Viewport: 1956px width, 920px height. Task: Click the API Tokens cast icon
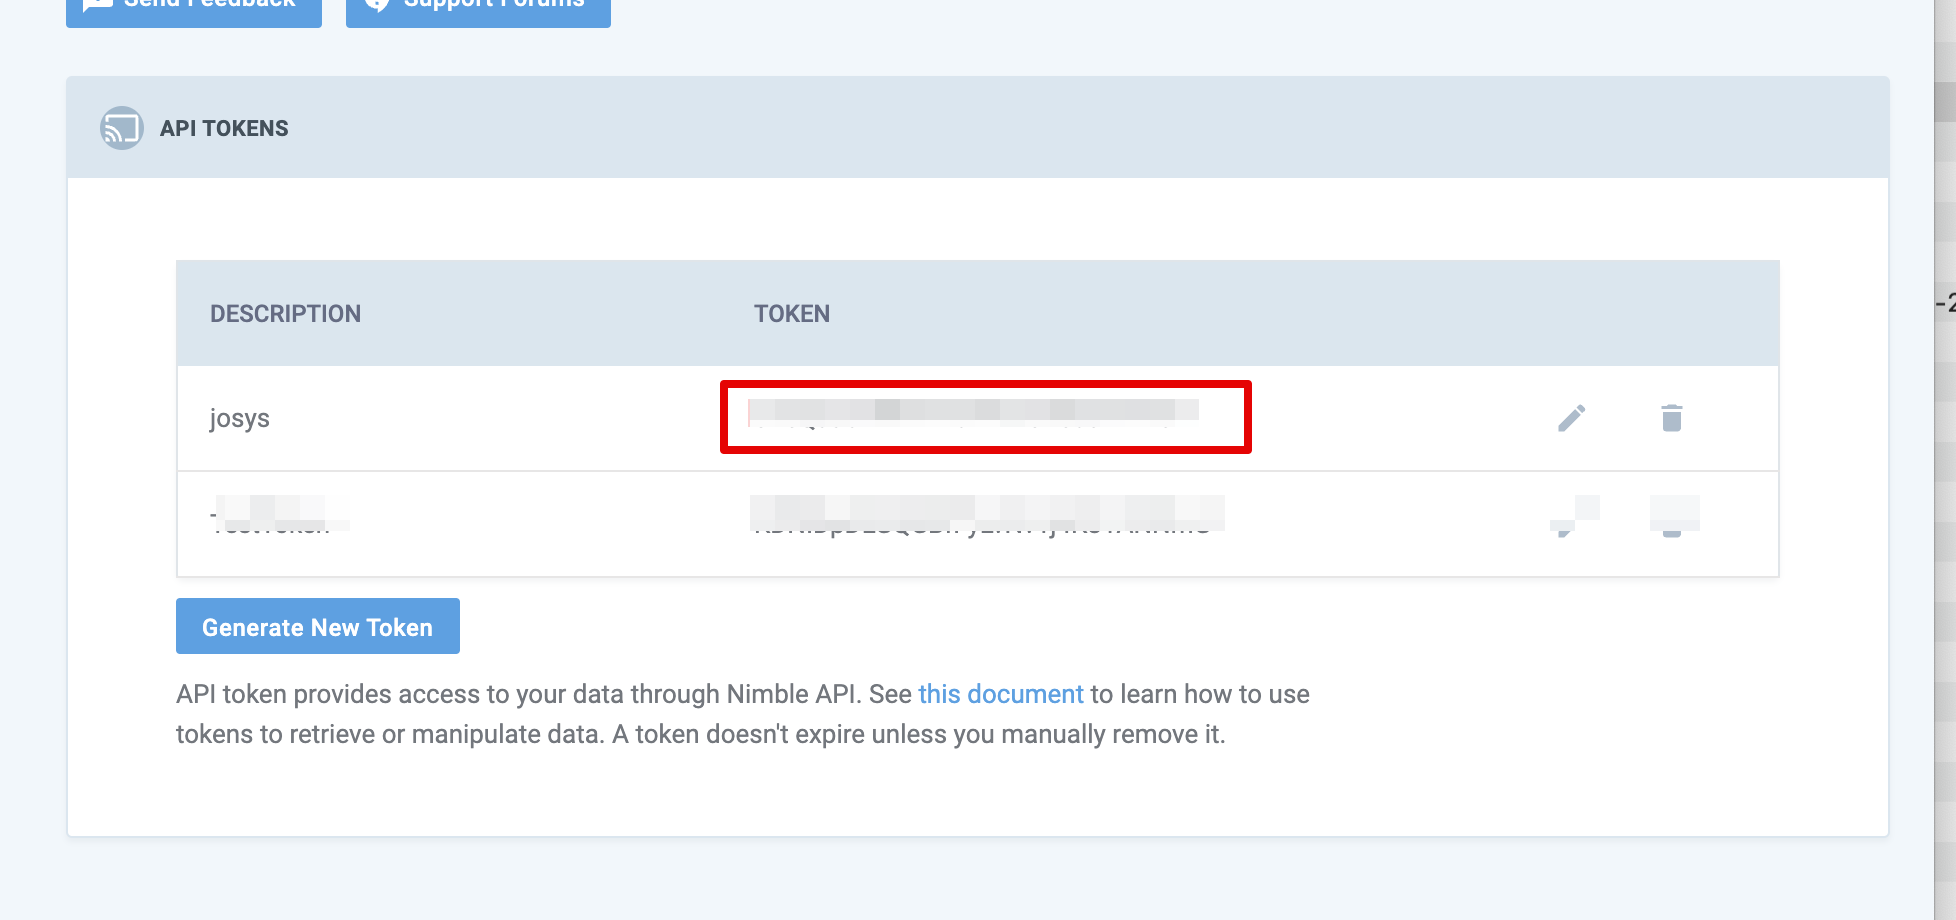click(122, 128)
